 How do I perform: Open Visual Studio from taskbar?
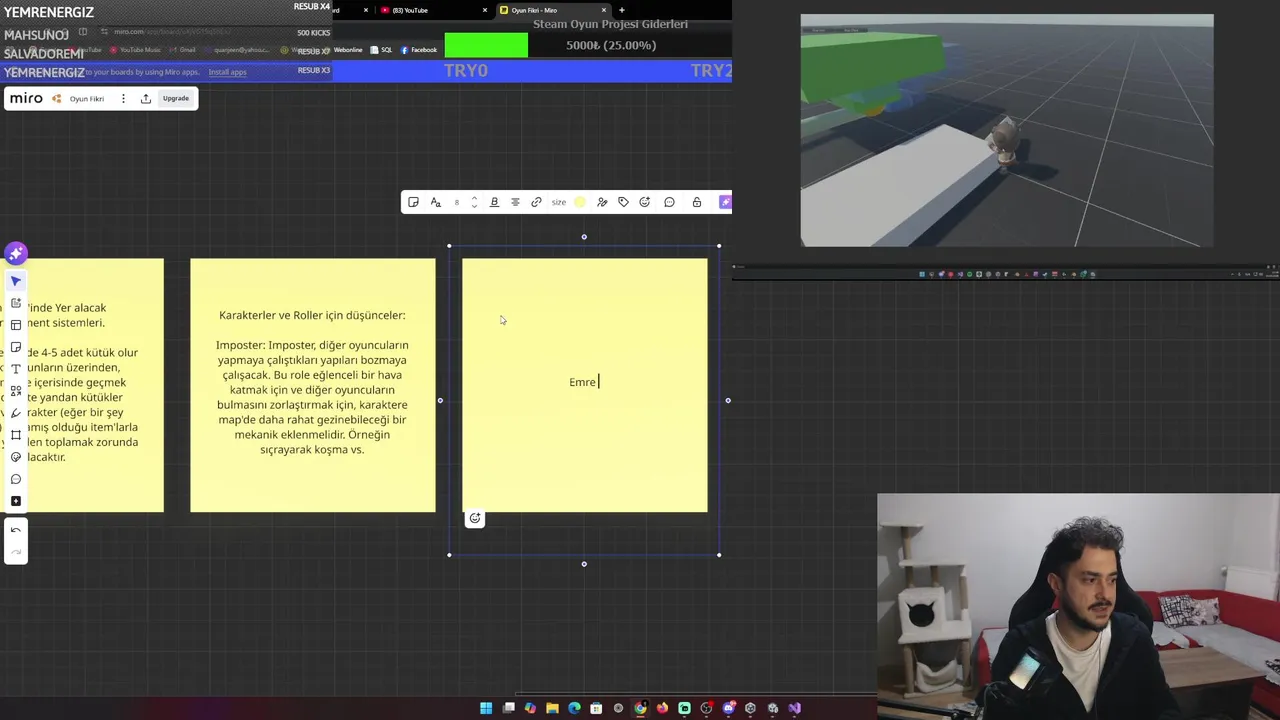click(794, 708)
